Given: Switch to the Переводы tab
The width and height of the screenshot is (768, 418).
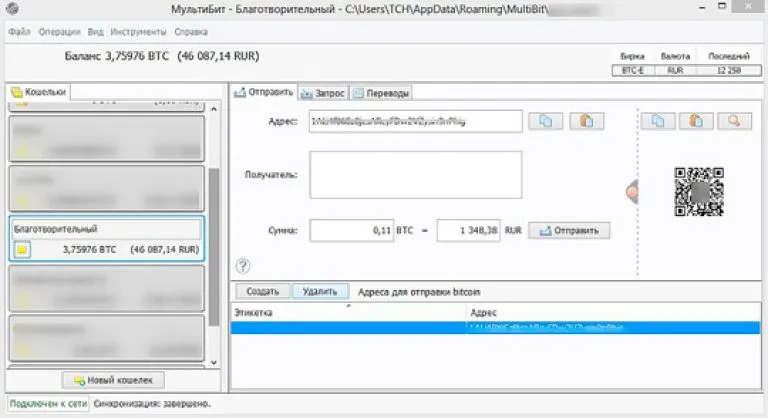Looking at the screenshot, I should click(x=381, y=93).
